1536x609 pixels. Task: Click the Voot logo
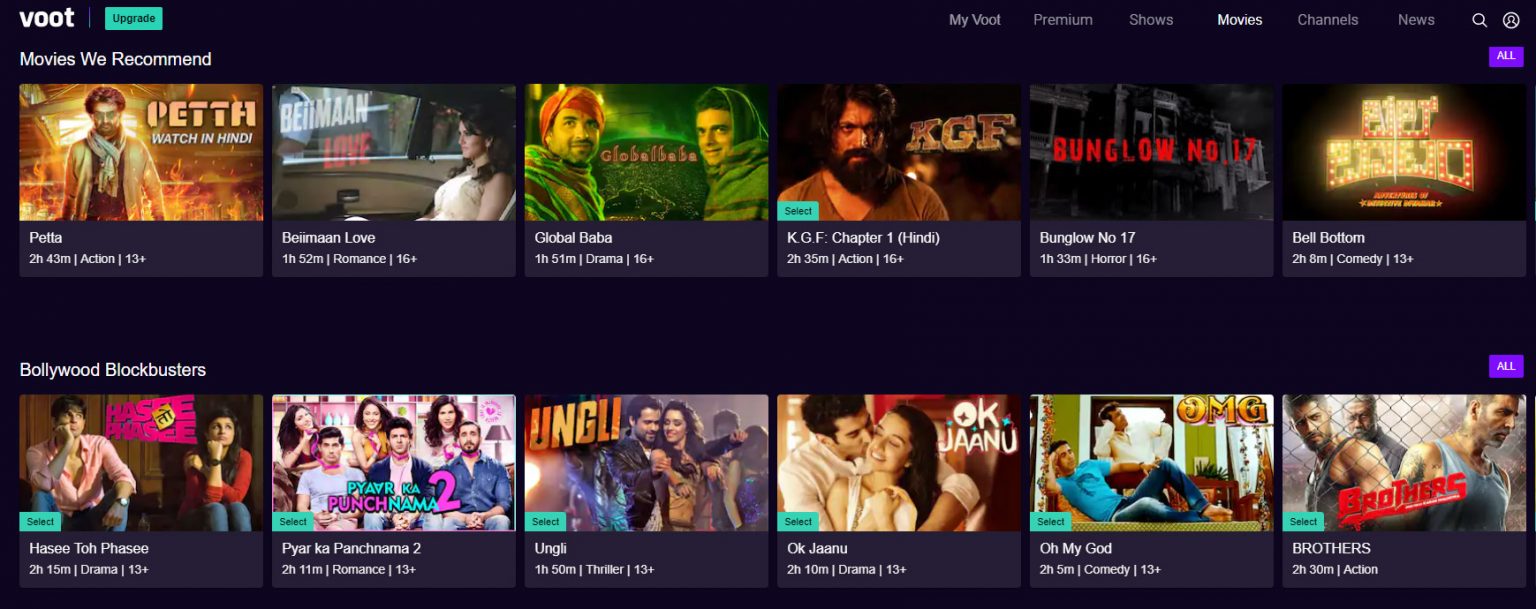click(x=46, y=17)
